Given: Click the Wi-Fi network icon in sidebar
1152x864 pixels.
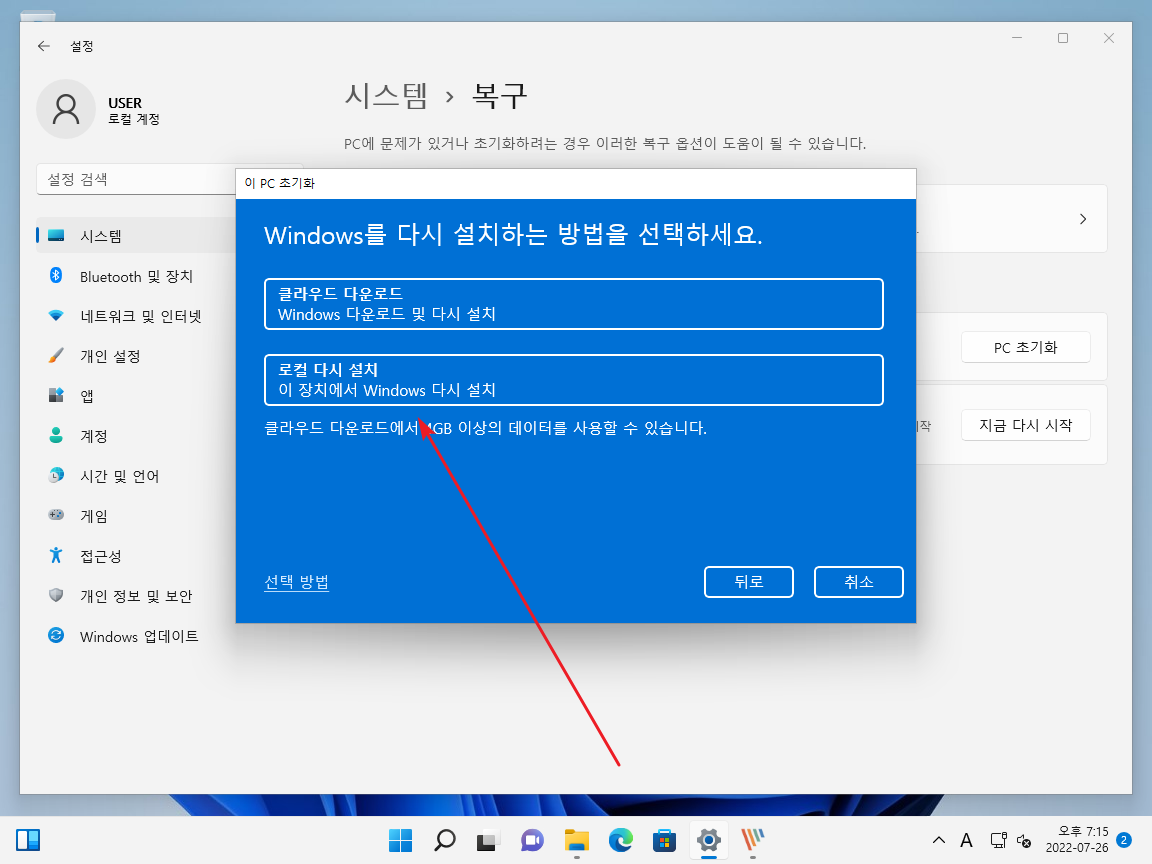Looking at the screenshot, I should pos(56,316).
